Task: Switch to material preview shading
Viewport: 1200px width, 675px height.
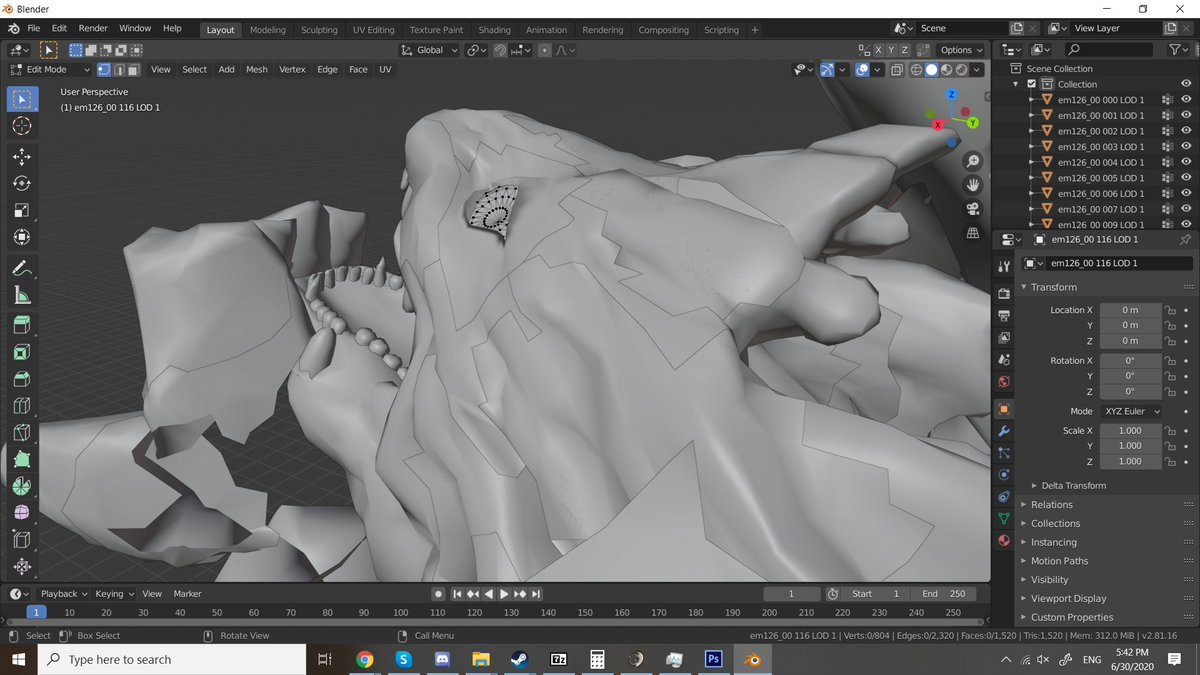Action: click(946, 70)
